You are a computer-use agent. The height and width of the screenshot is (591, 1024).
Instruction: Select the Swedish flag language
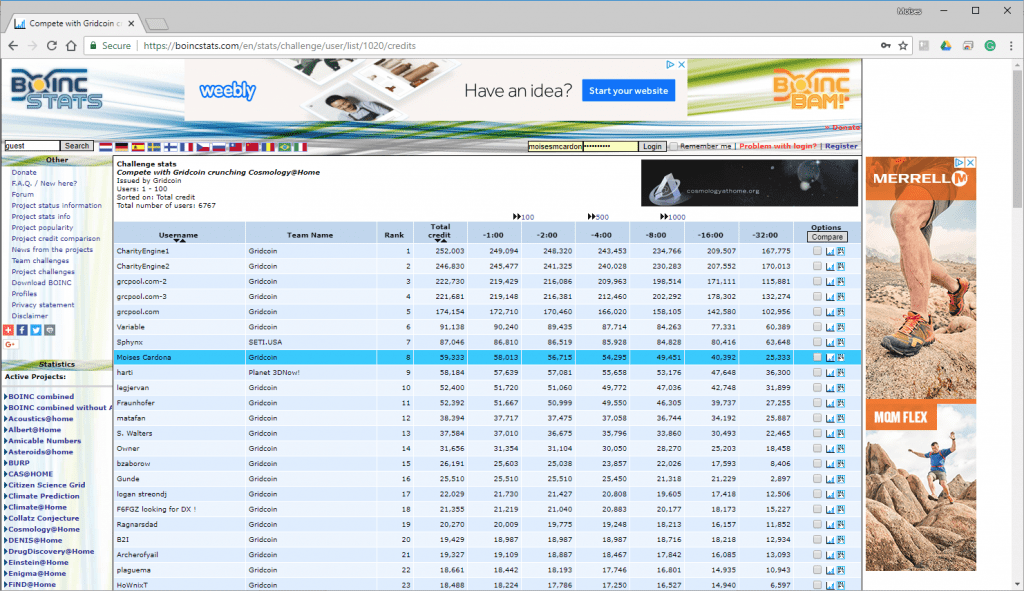[154, 147]
